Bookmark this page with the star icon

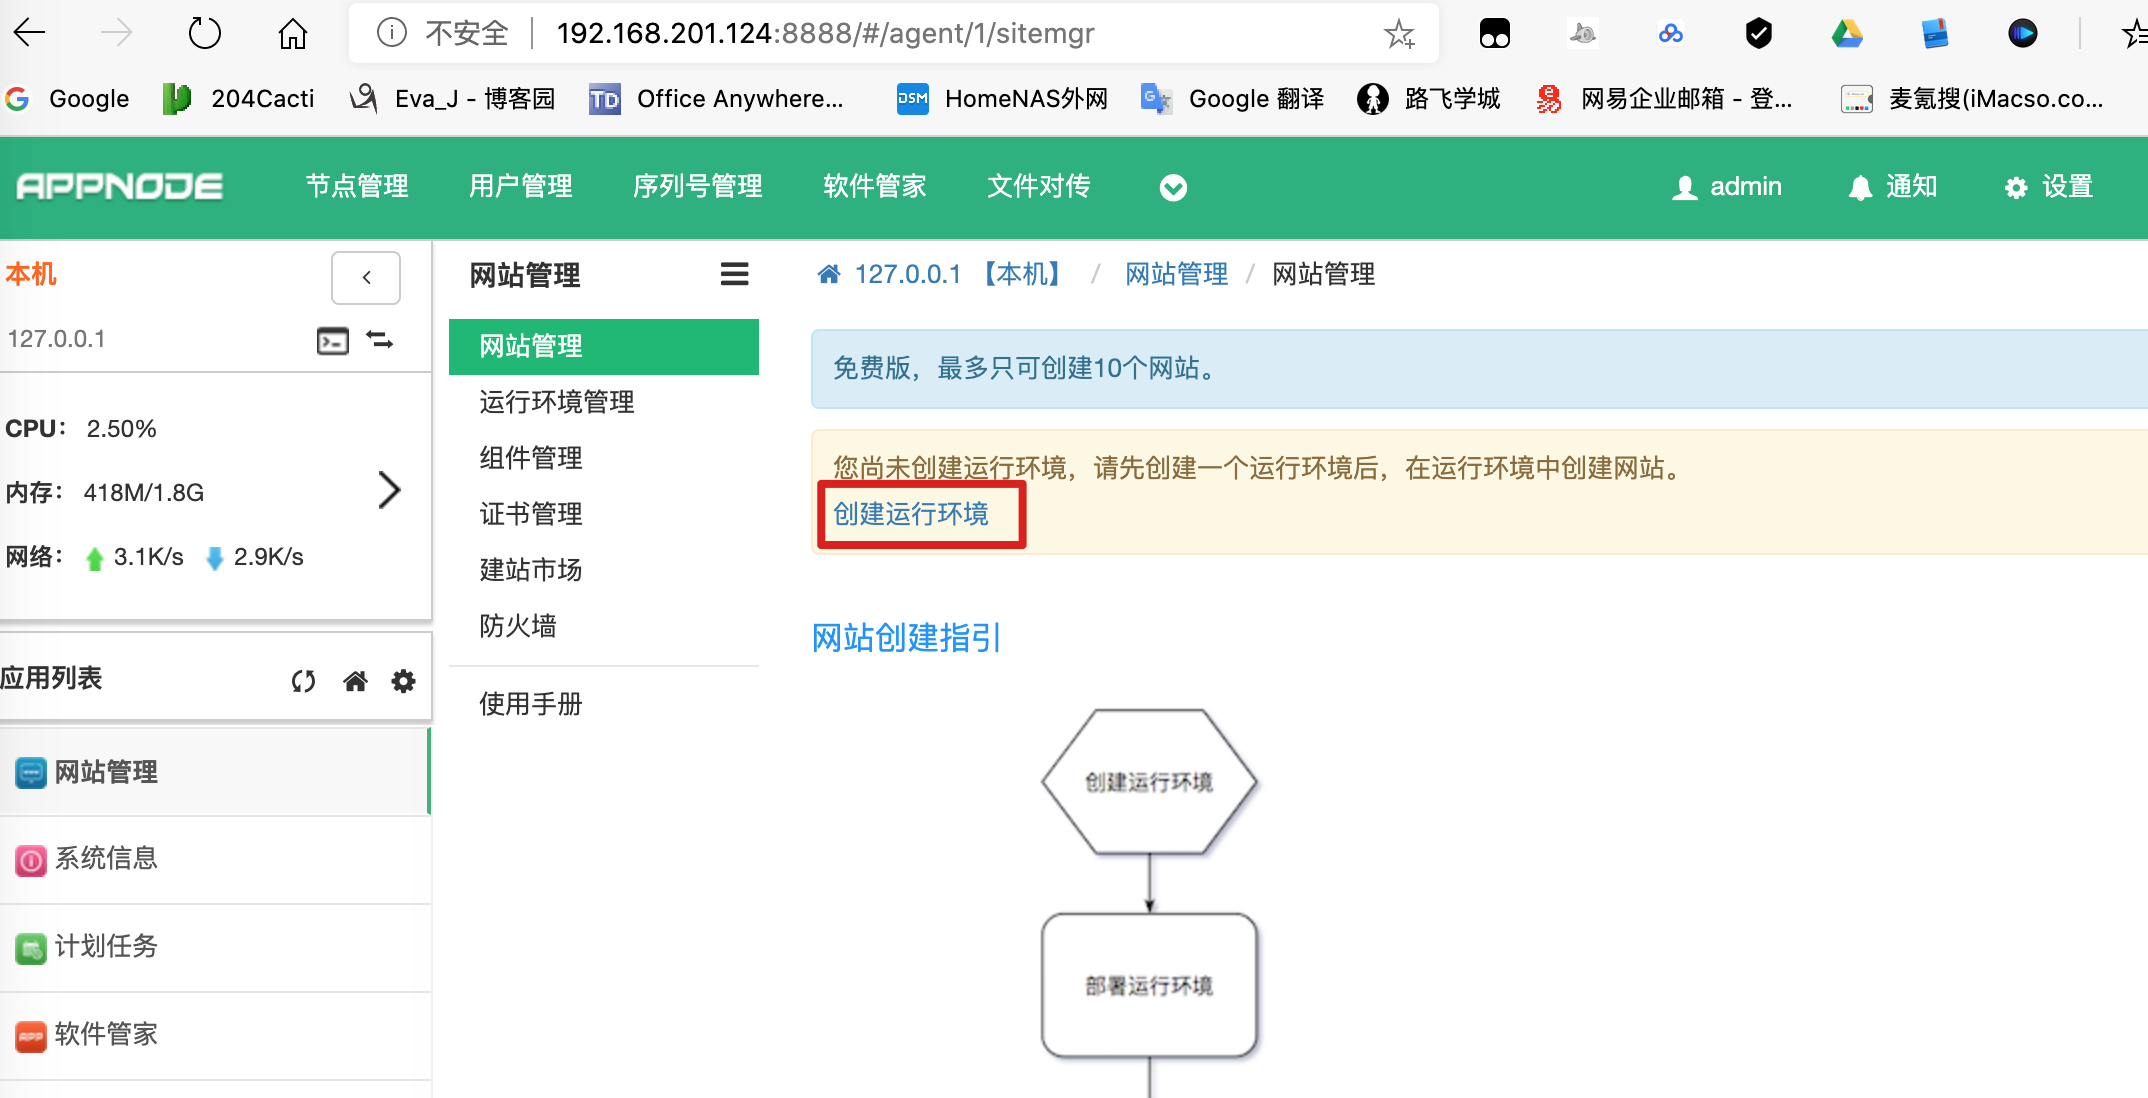(x=1399, y=35)
